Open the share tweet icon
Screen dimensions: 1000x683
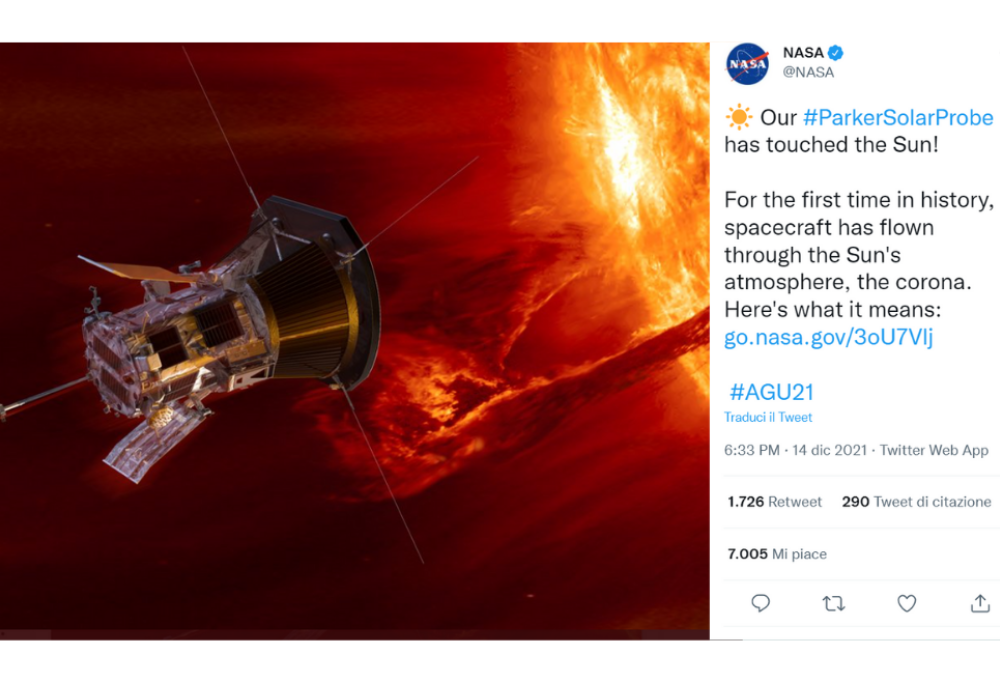click(979, 603)
